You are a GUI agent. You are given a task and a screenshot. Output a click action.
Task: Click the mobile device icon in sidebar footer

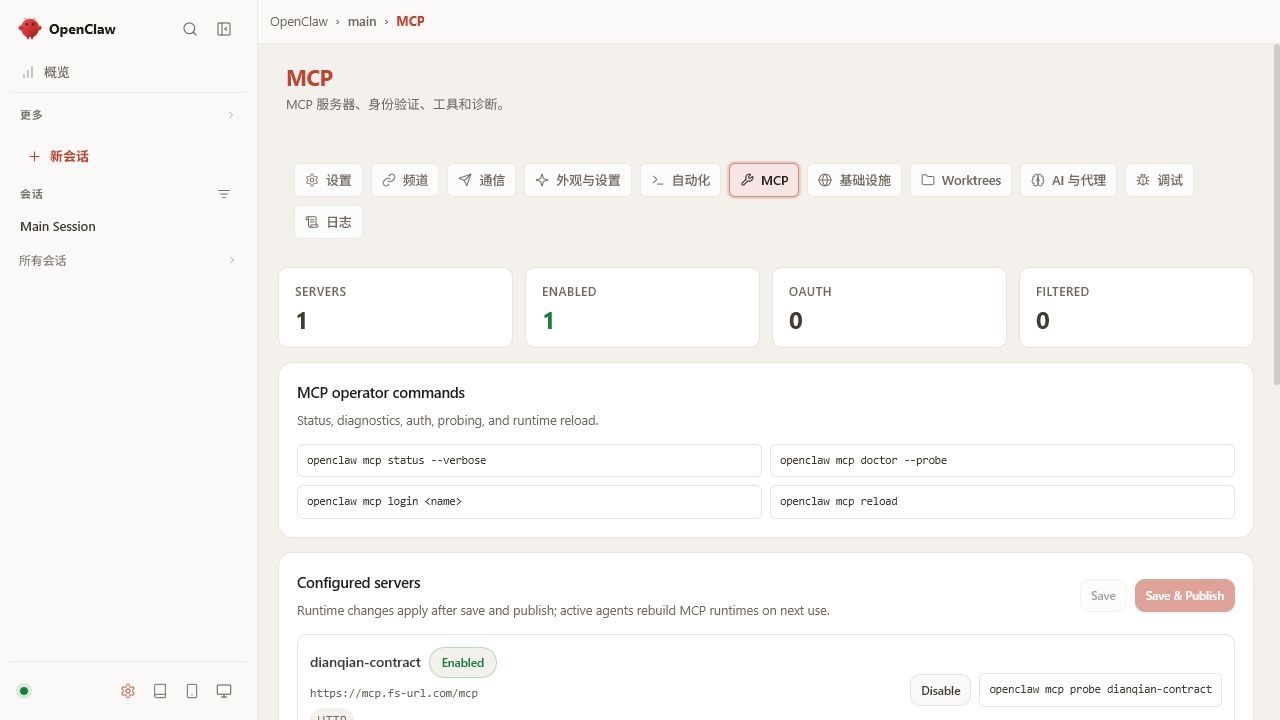[192, 691]
